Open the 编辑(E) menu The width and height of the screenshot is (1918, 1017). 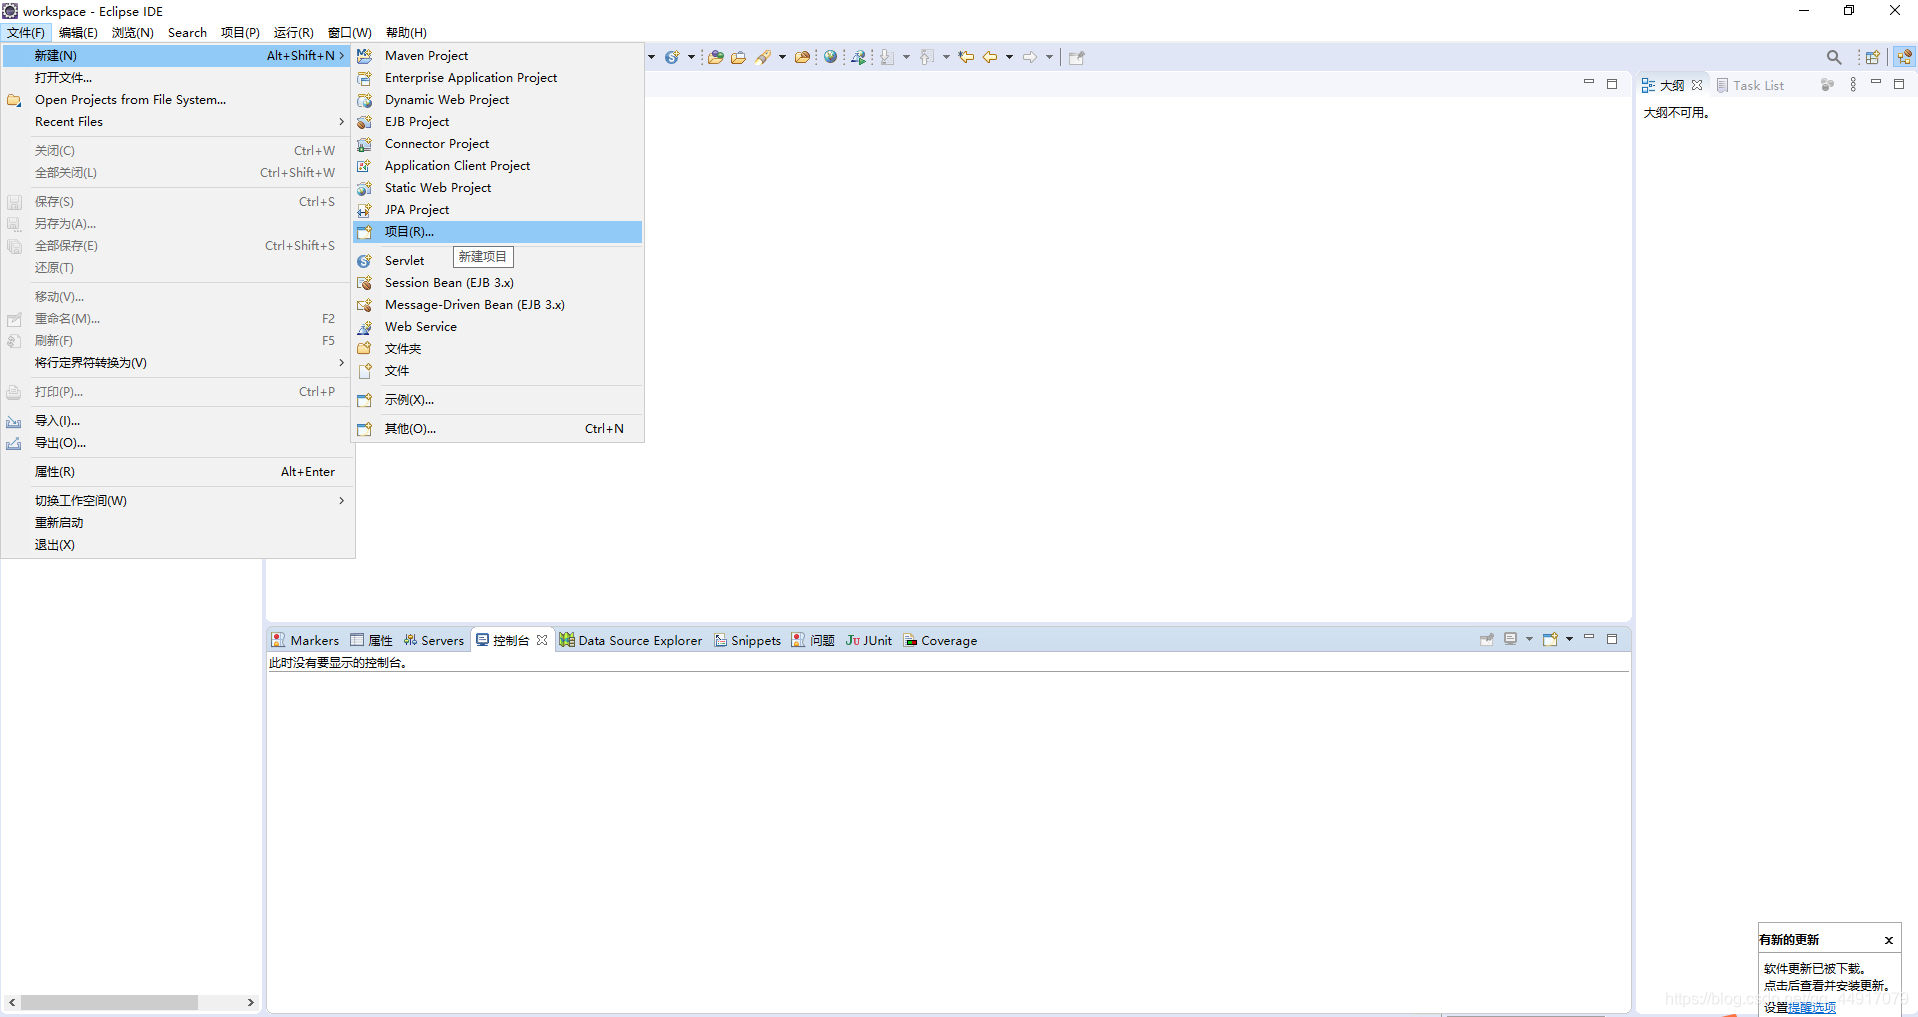(x=78, y=33)
